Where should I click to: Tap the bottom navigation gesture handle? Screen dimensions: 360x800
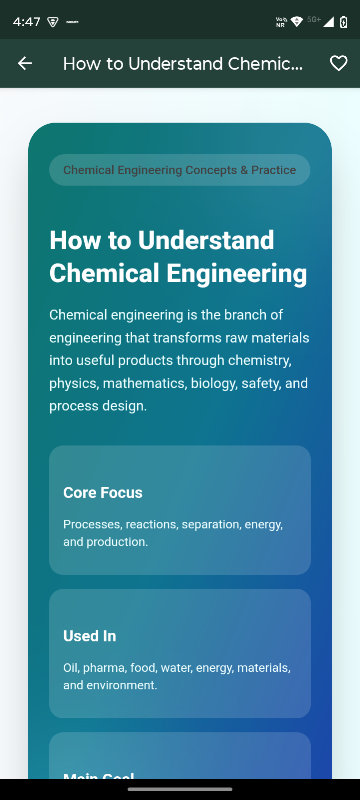(180, 790)
